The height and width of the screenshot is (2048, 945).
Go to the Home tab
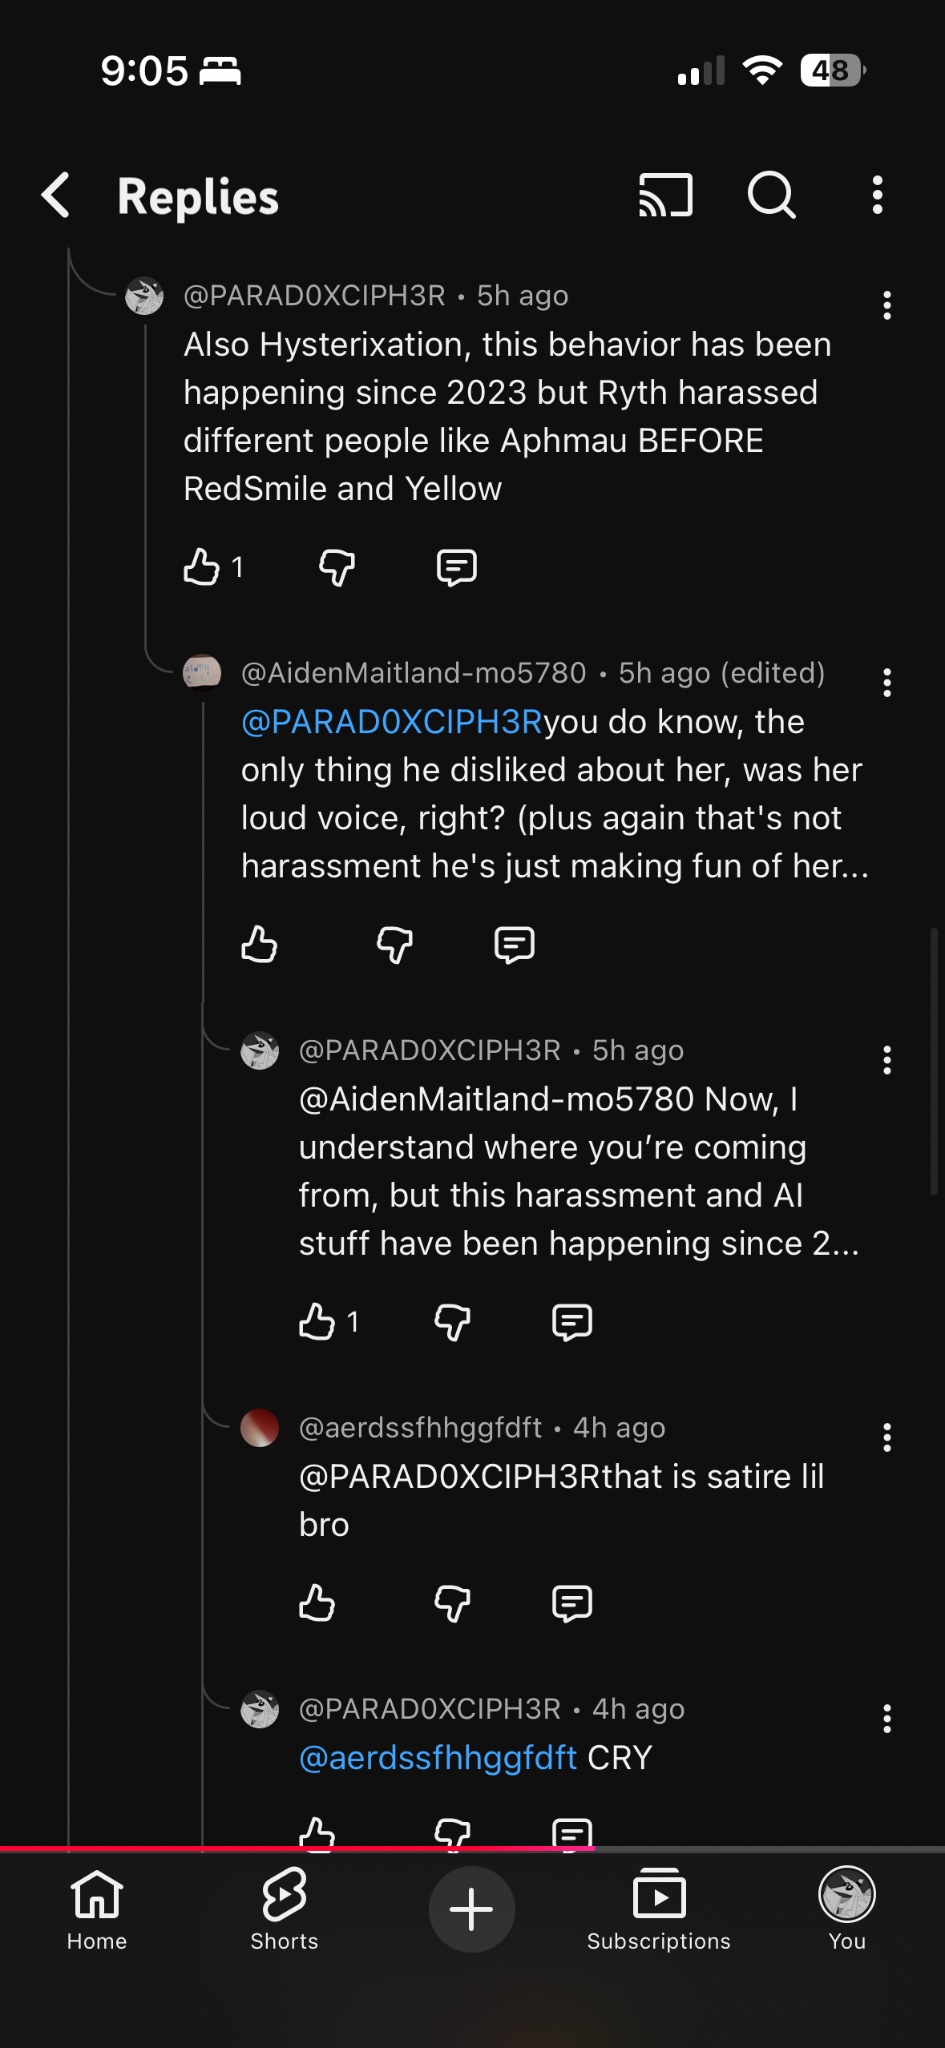coord(97,1910)
